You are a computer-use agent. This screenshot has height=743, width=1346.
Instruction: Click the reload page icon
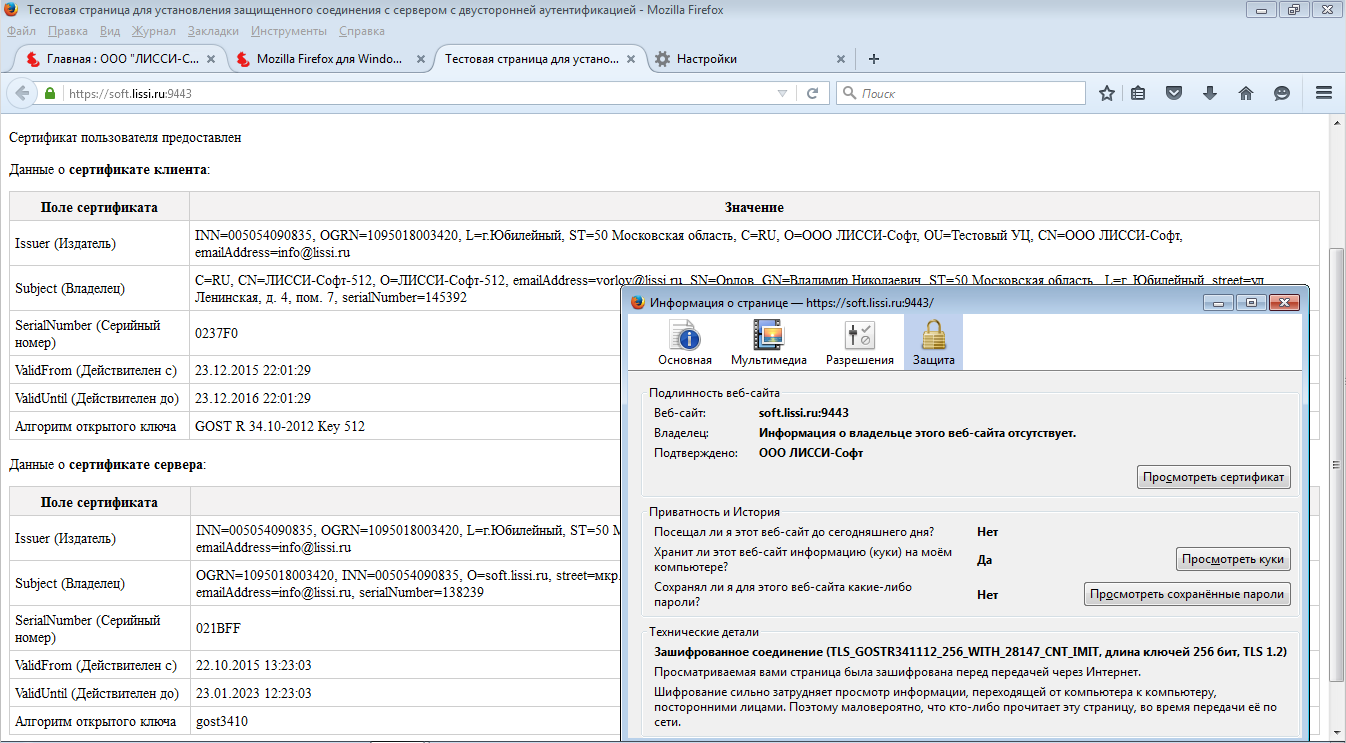(x=813, y=93)
